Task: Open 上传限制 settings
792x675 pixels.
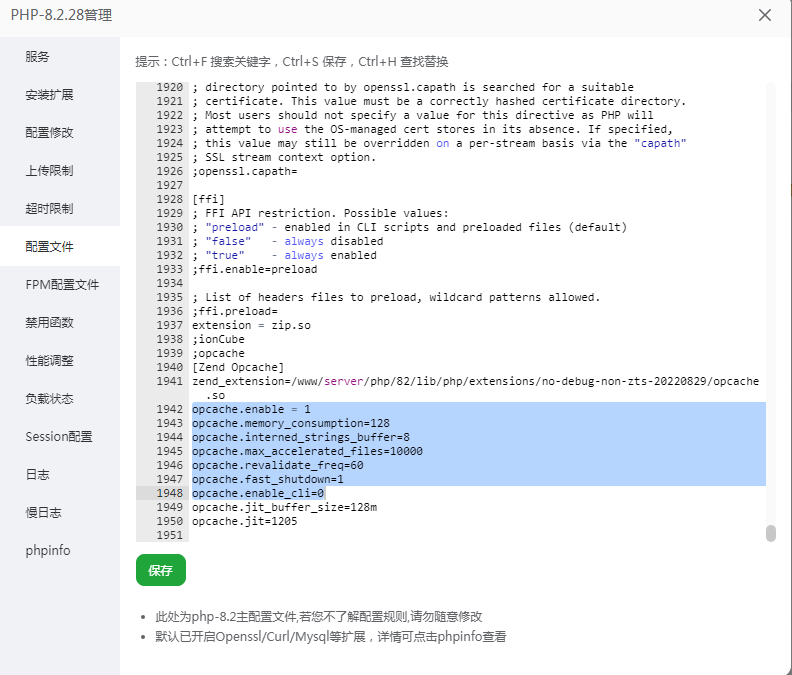Action: pos(49,171)
